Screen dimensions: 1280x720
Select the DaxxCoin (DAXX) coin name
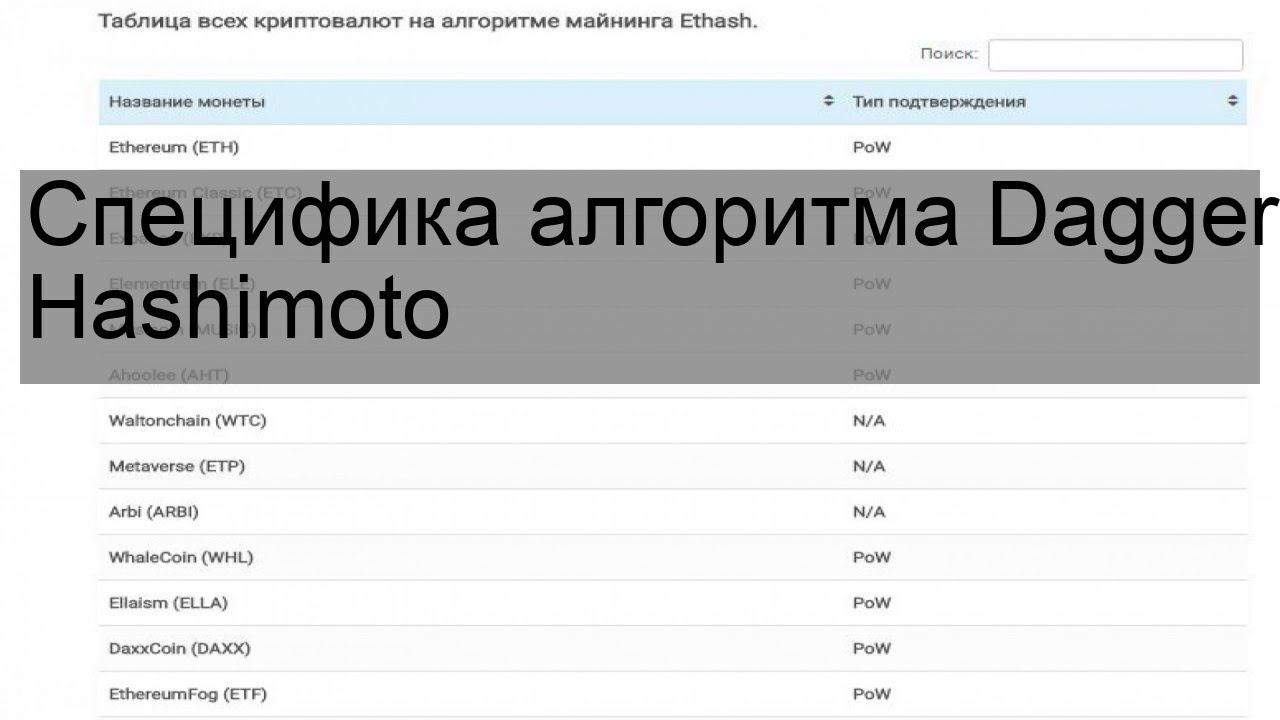pyautogui.click(x=180, y=648)
